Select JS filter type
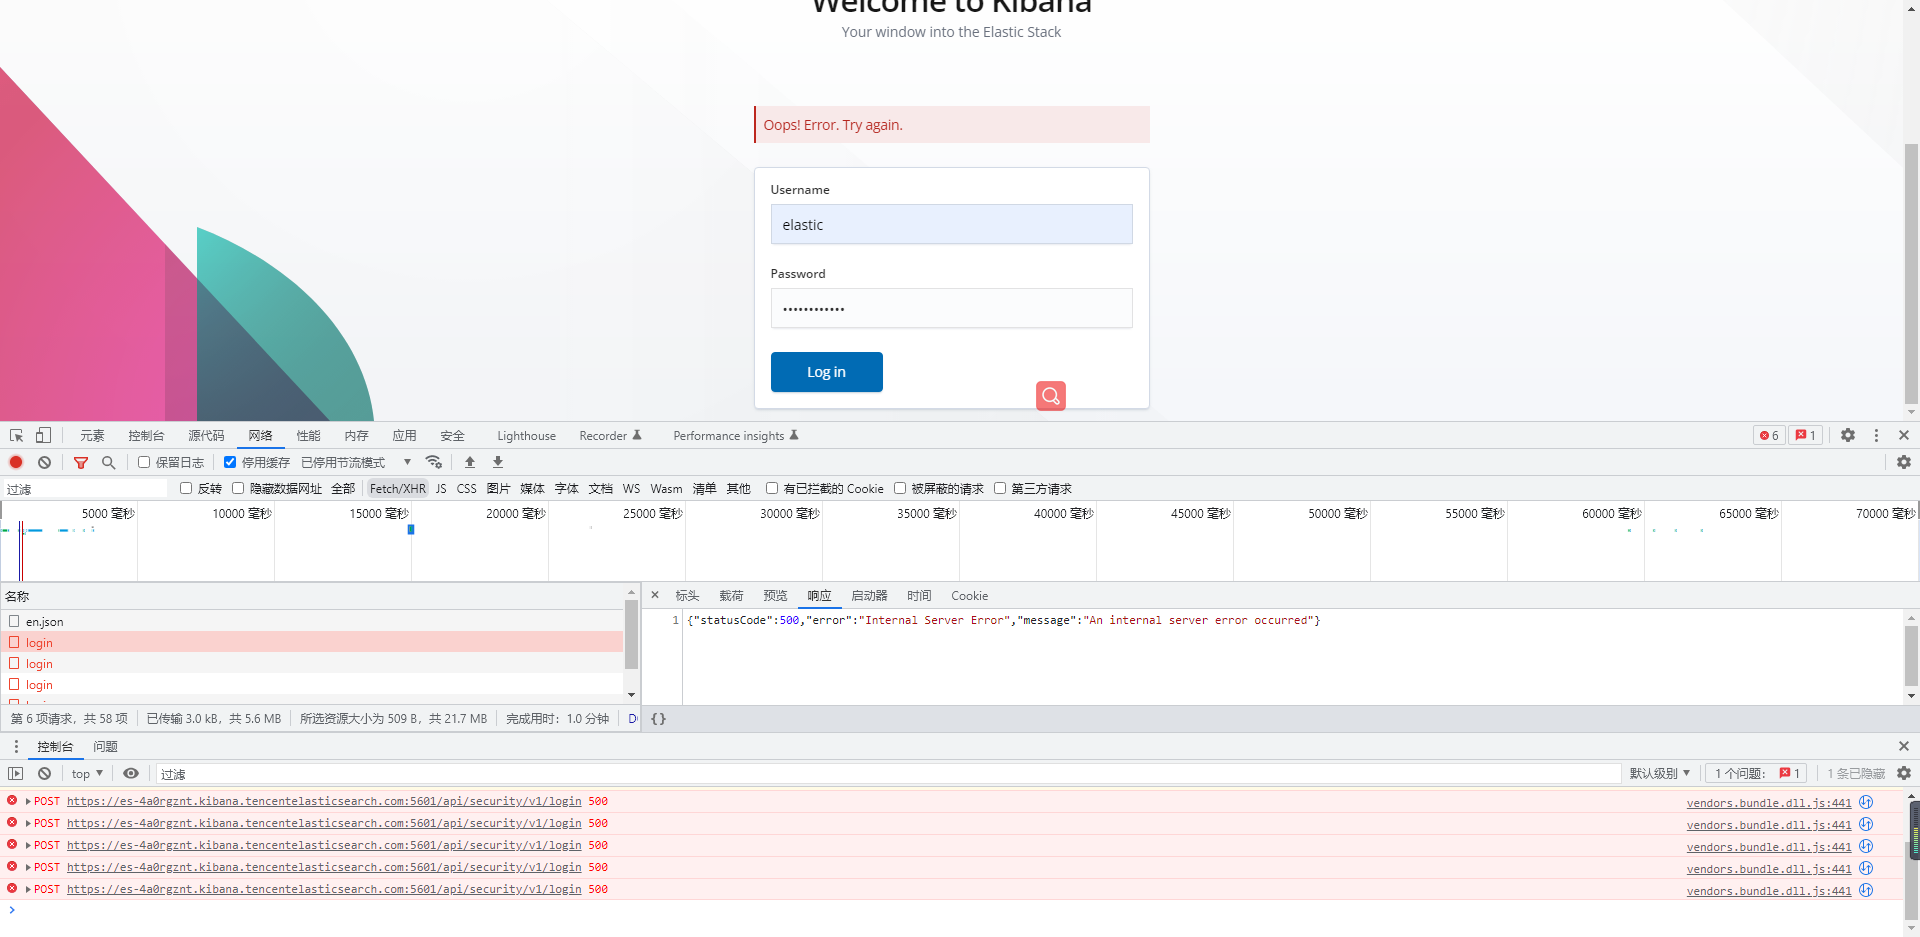 [441, 488]
